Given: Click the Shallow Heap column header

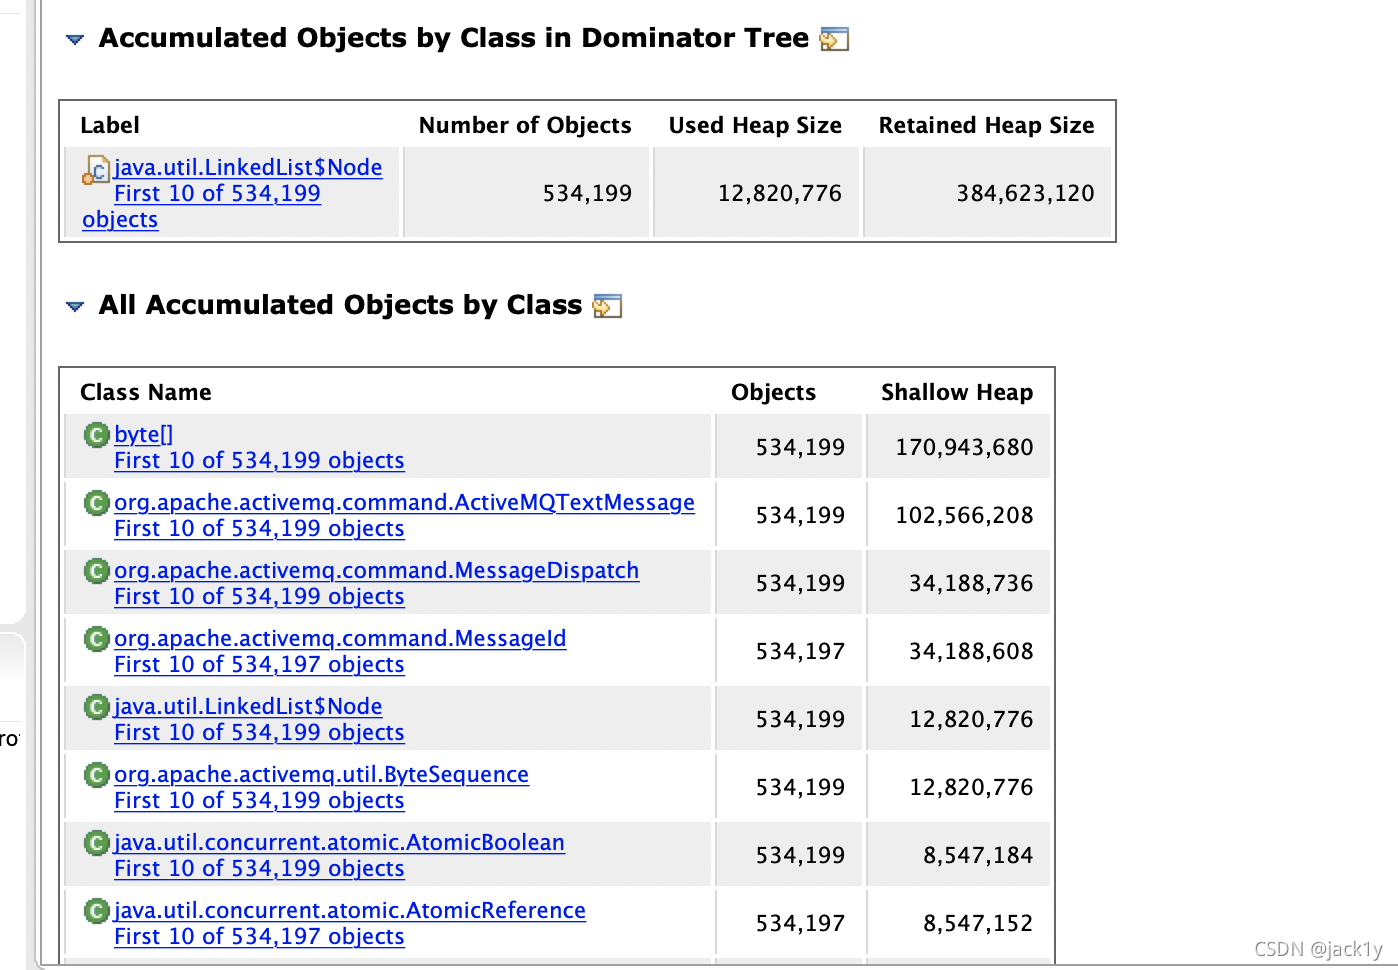Looking at the screenshot, I should [957, 392].
